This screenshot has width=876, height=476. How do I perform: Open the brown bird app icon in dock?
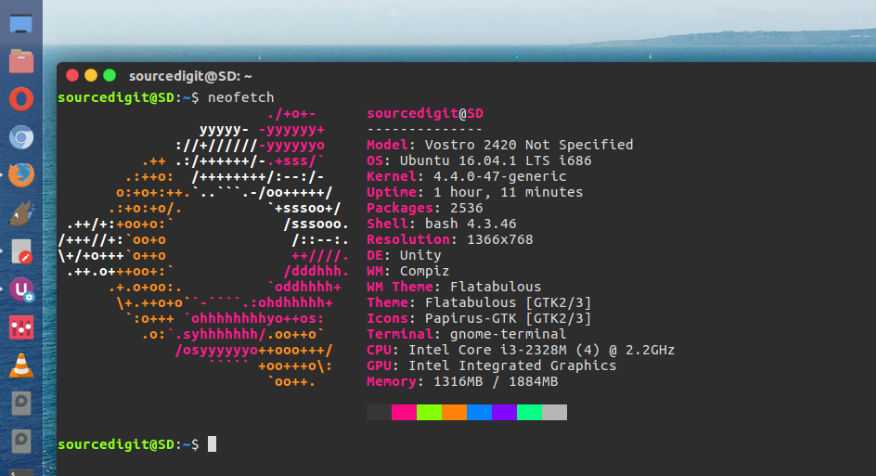click(x=21, y=213)
